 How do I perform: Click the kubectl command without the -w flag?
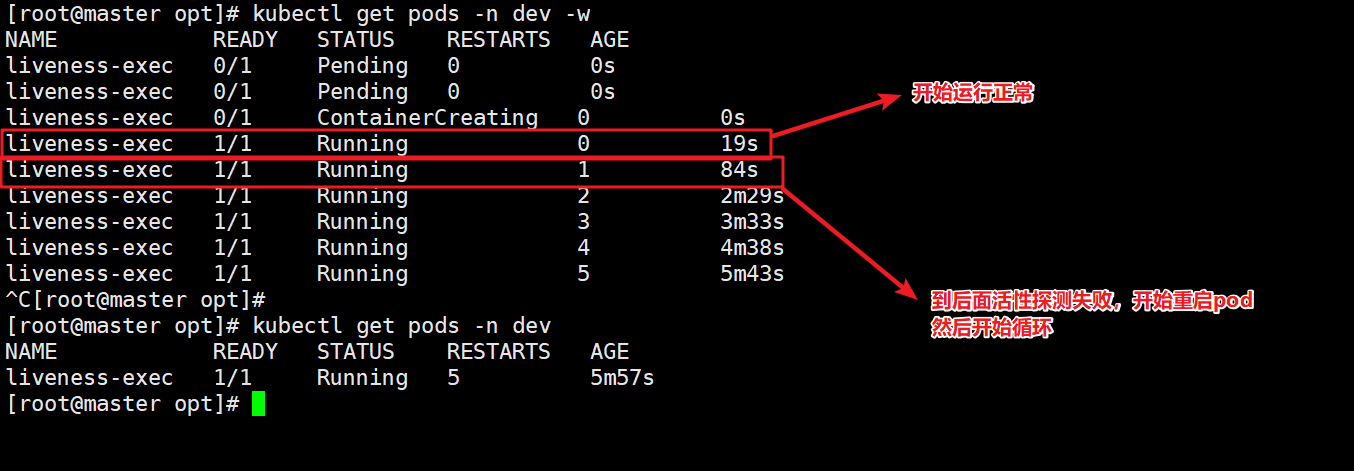[402, 326]
